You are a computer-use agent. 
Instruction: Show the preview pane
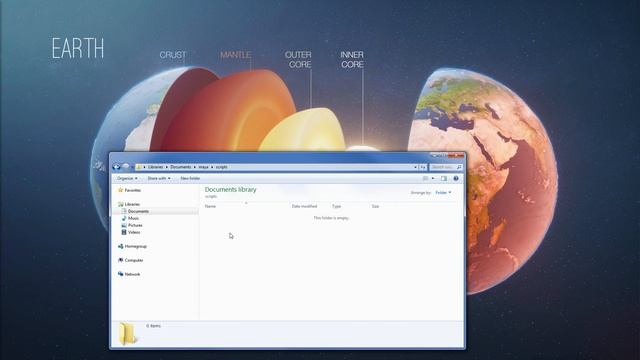[x=444, y=178]
